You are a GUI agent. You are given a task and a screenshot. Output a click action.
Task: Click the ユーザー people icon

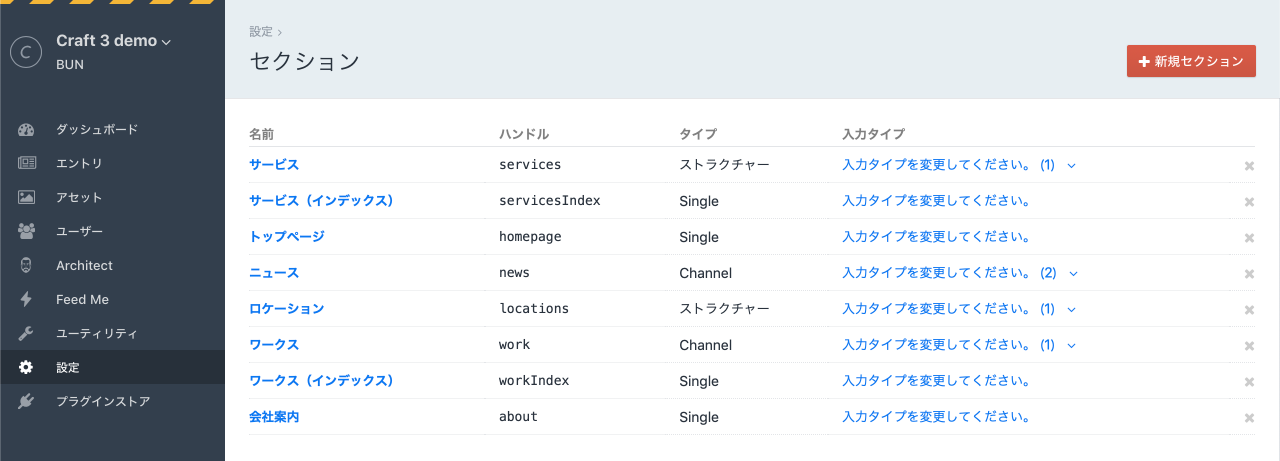(27, 232)
